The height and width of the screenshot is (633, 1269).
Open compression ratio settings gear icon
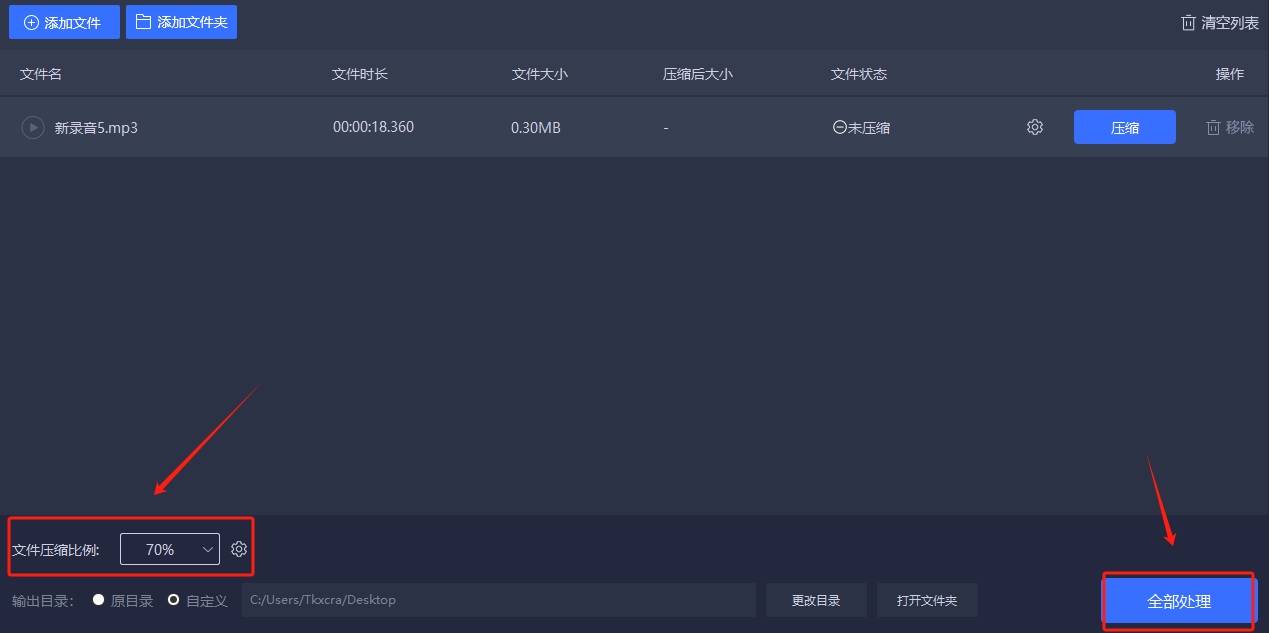click(239, 549)
